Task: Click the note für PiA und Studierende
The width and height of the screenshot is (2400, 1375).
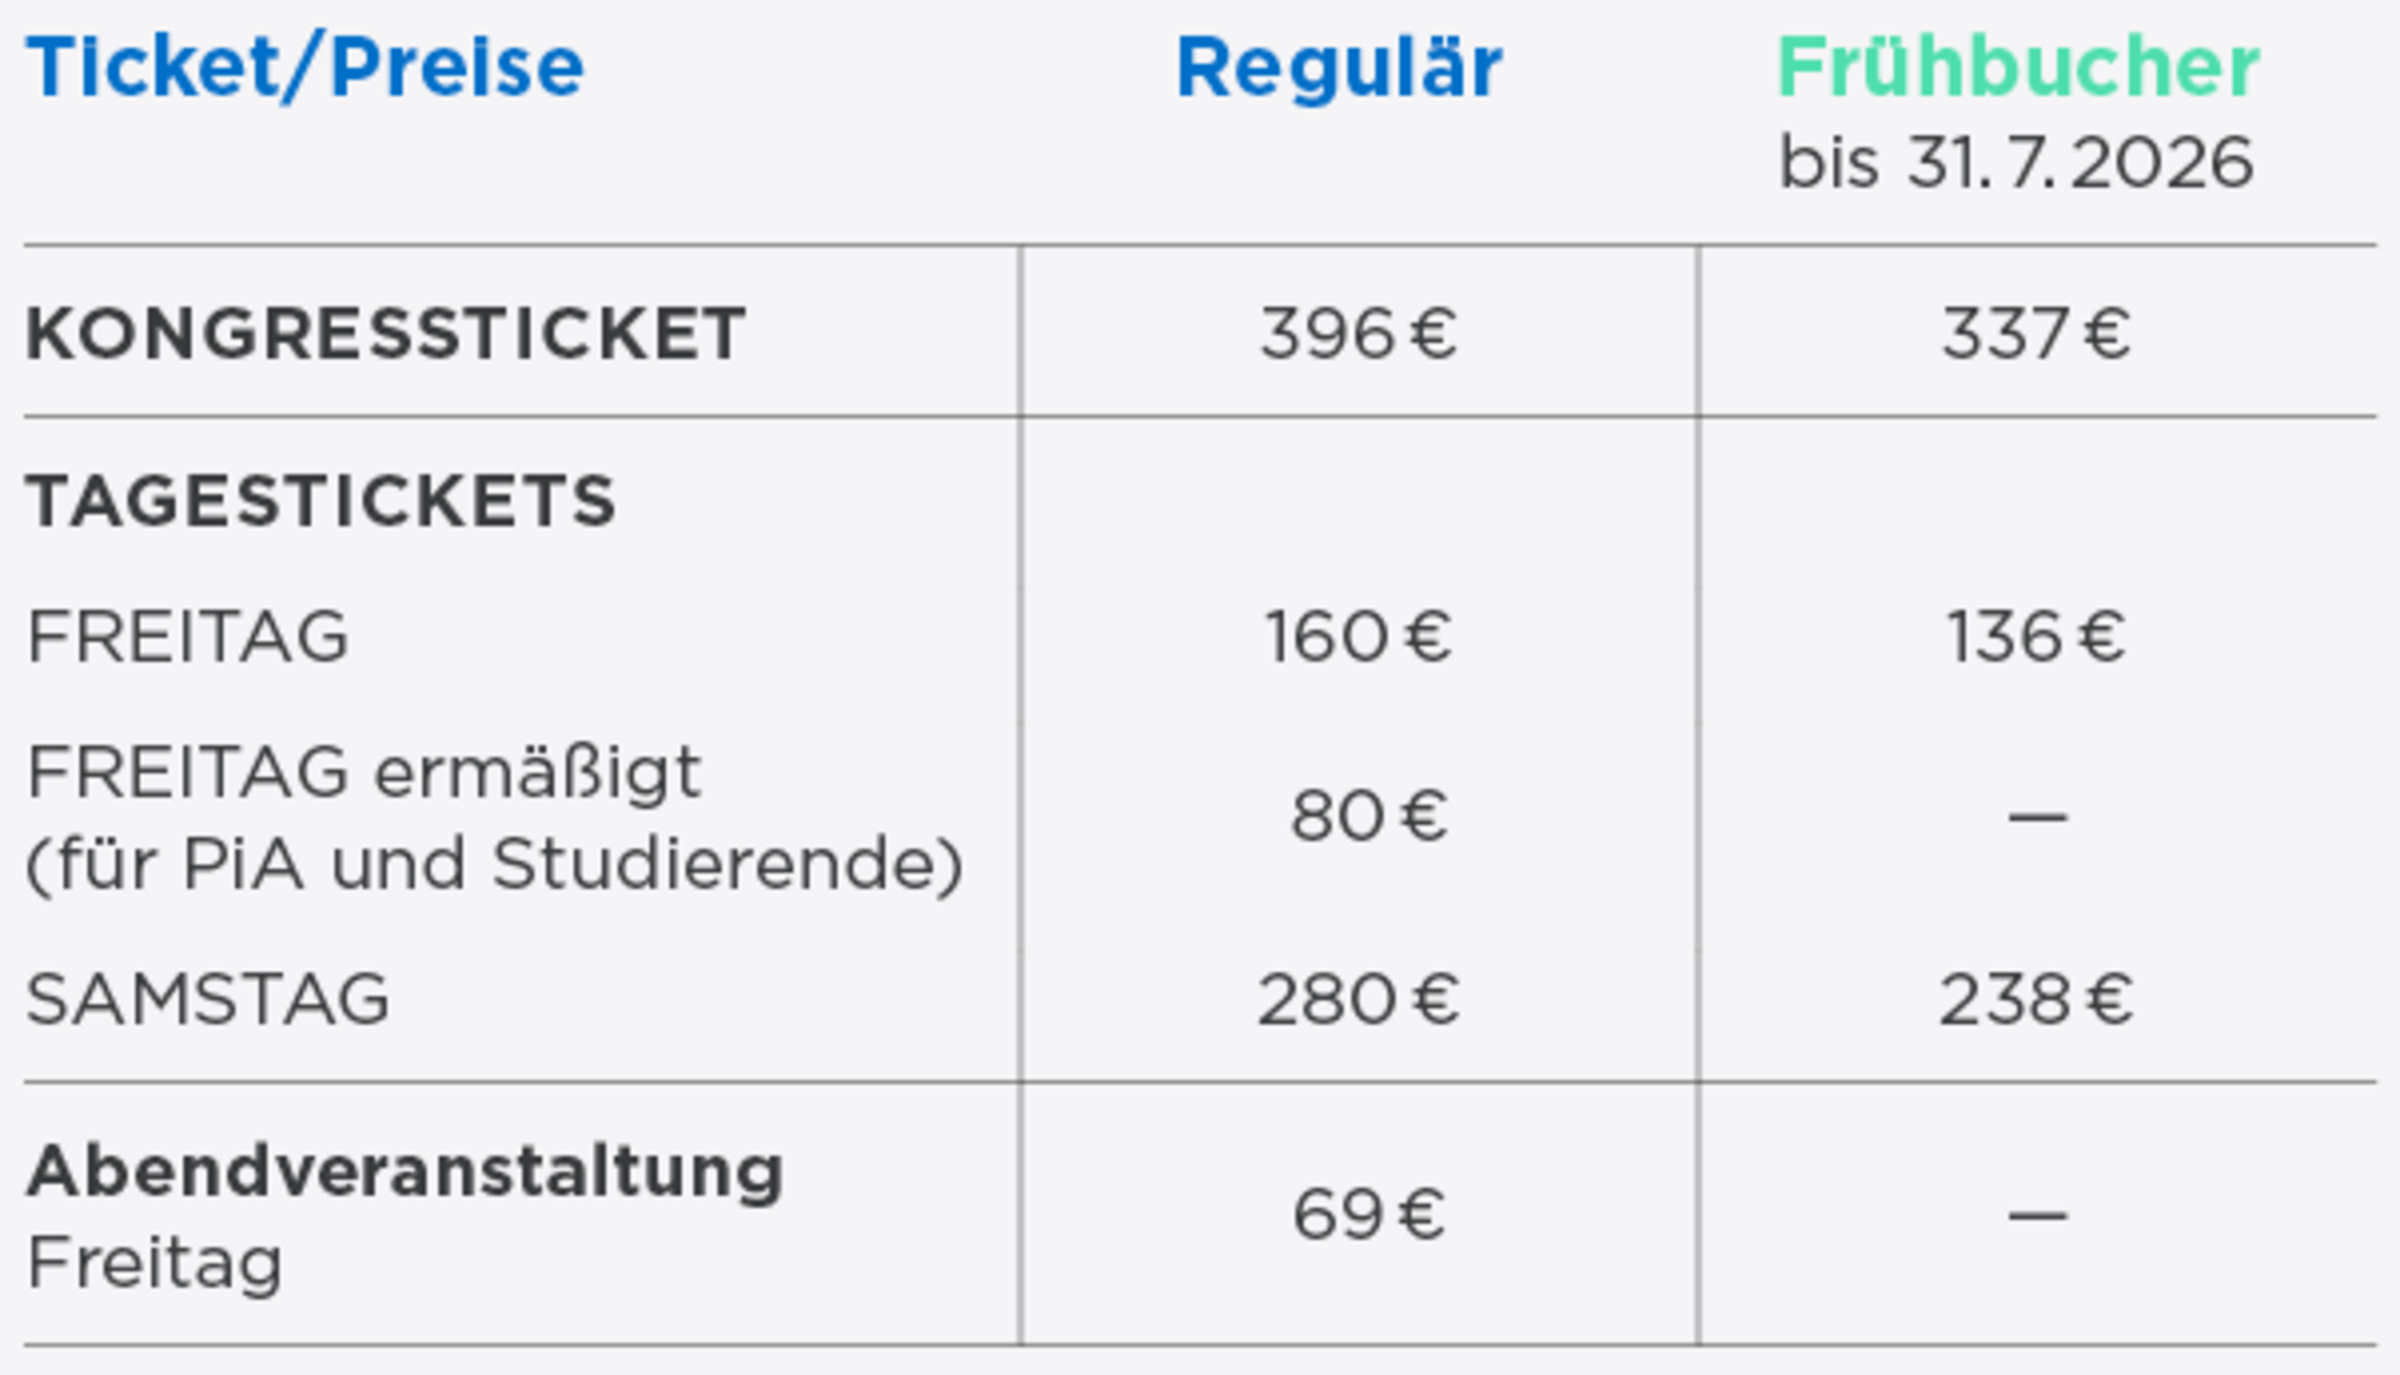Action: pos(494,864)
